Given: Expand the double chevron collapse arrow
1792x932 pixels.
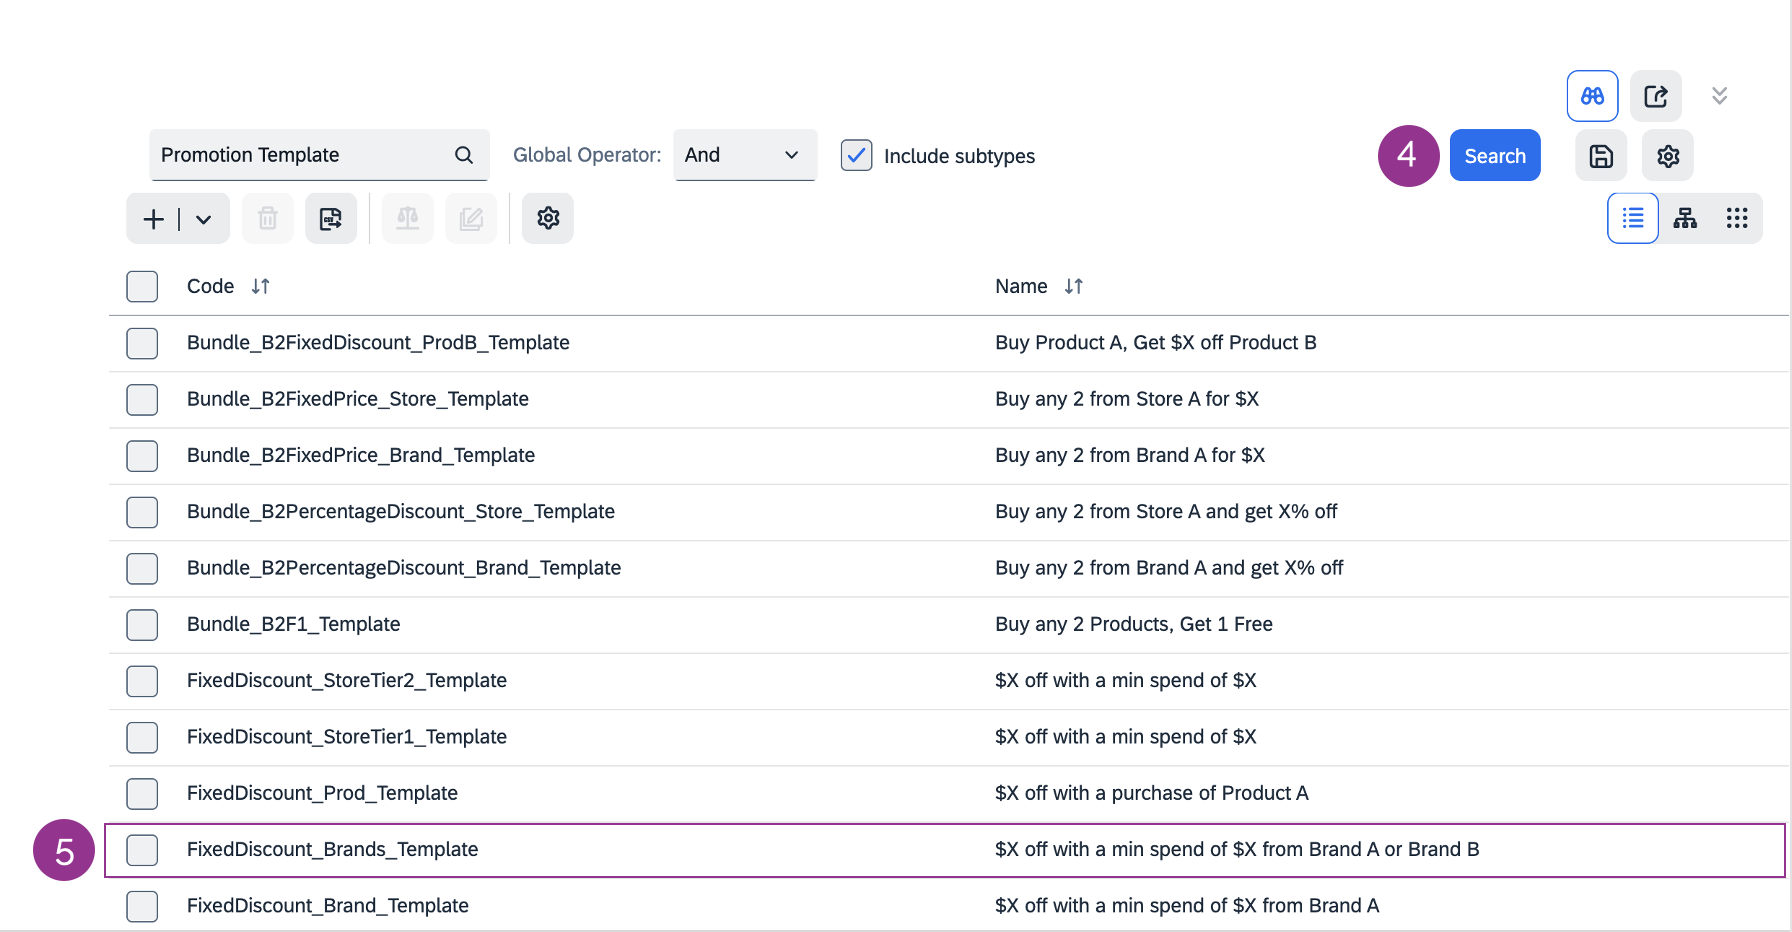Looking at the screenshot, I should click(1719, 96).
